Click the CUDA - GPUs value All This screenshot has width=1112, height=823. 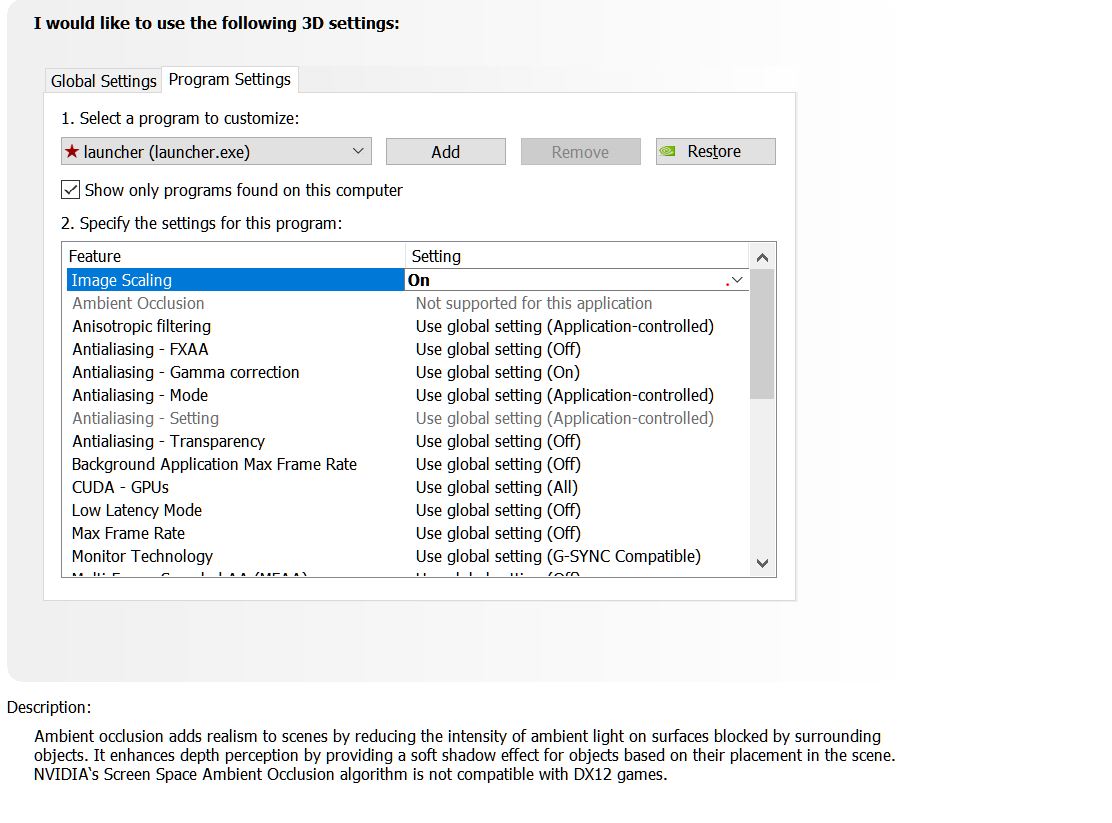click(496, 487)
